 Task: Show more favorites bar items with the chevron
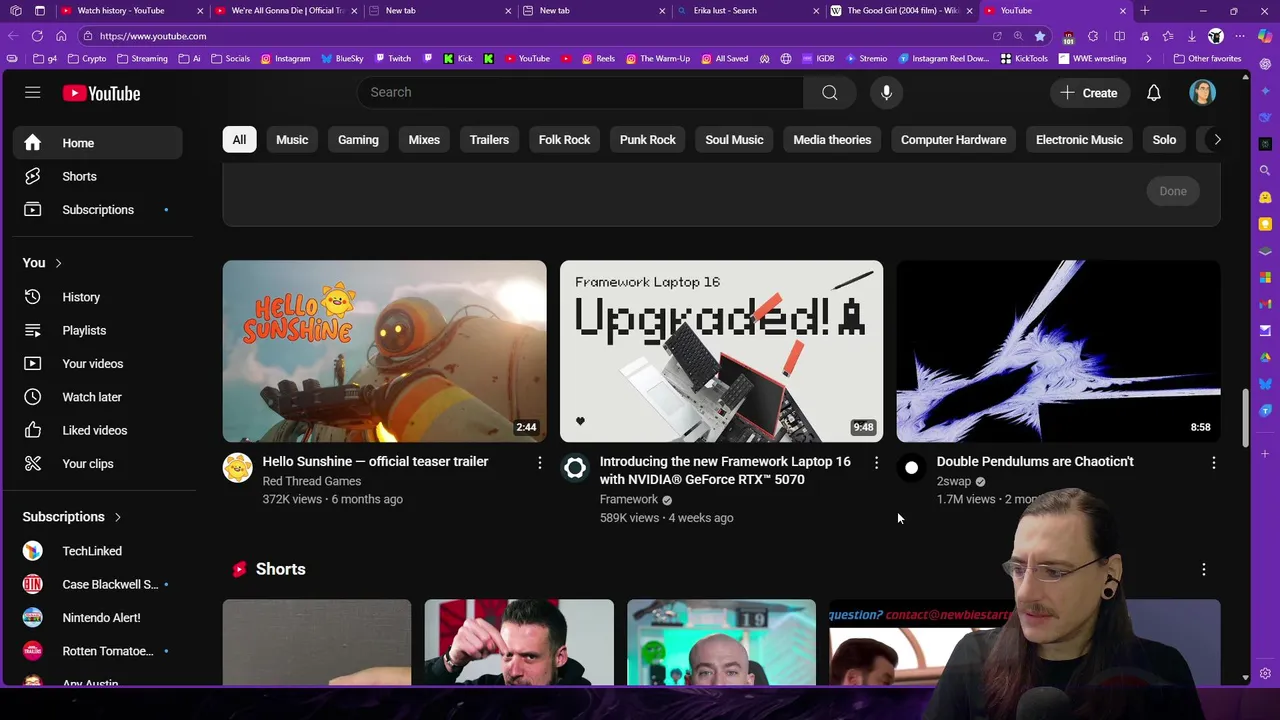[1148, 59]
